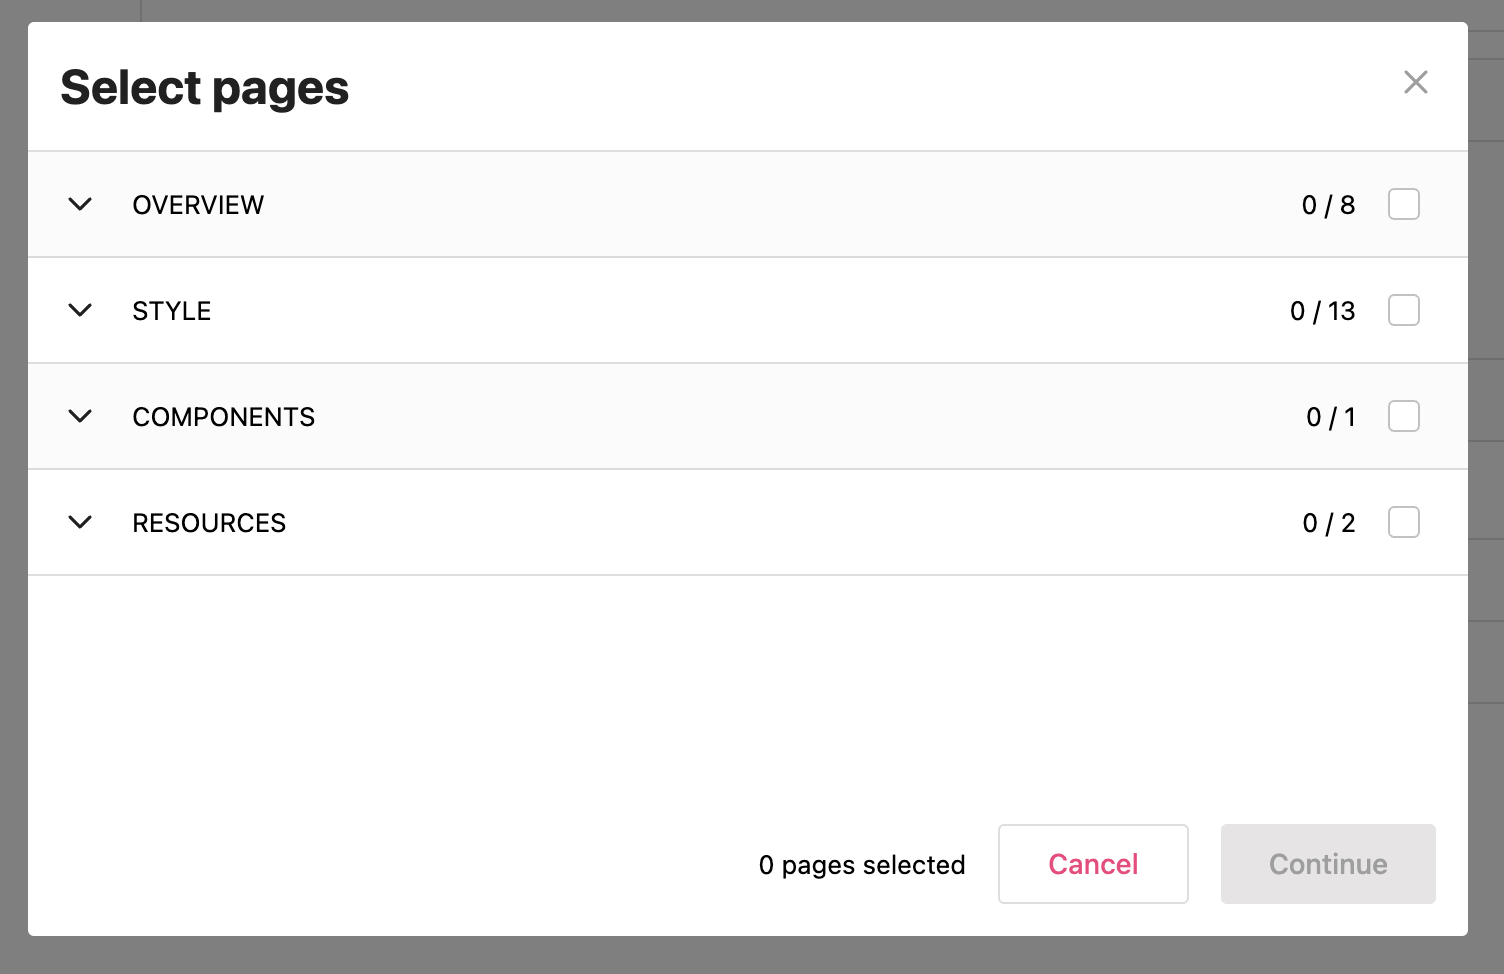Check the RESOURCES select-all checkbox
The height and width of the screenshot is (974, 1504).
1404,522
